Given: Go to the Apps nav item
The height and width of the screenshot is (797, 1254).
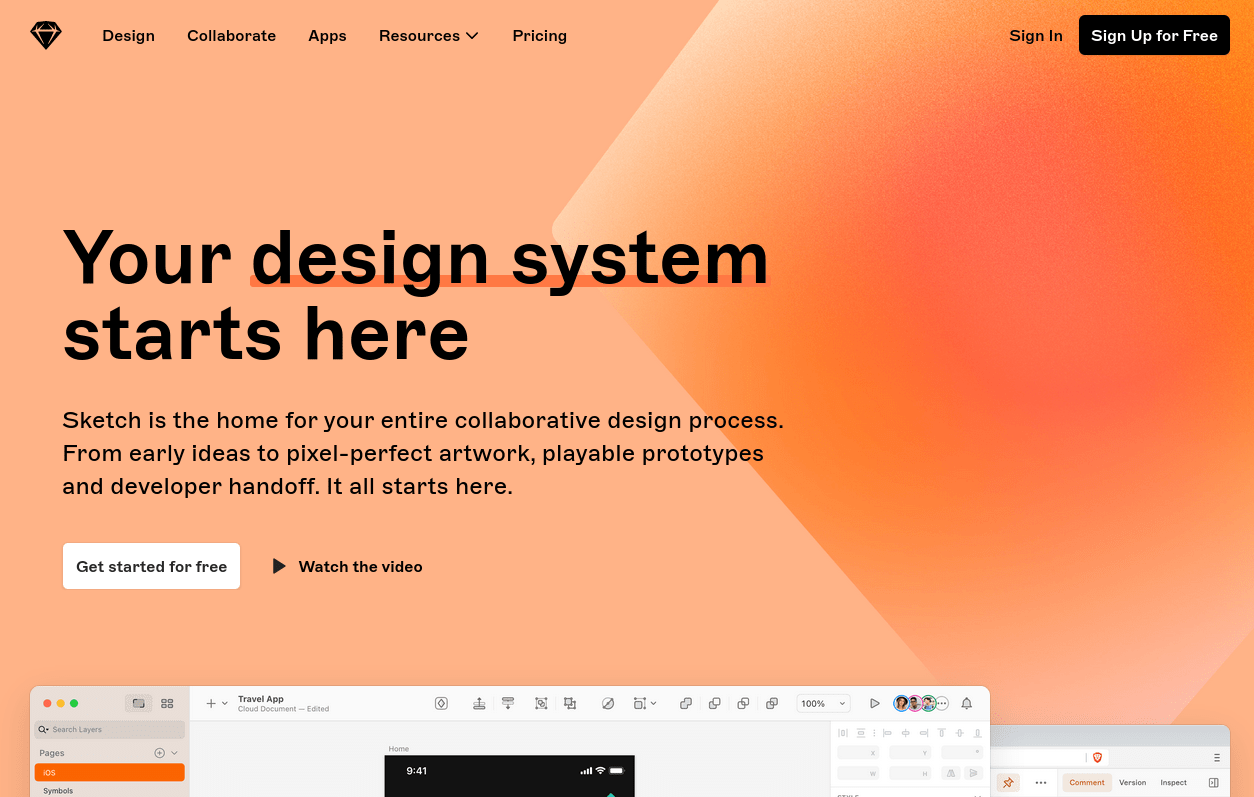Looking at the screenshot, I should tap(327, 36).
